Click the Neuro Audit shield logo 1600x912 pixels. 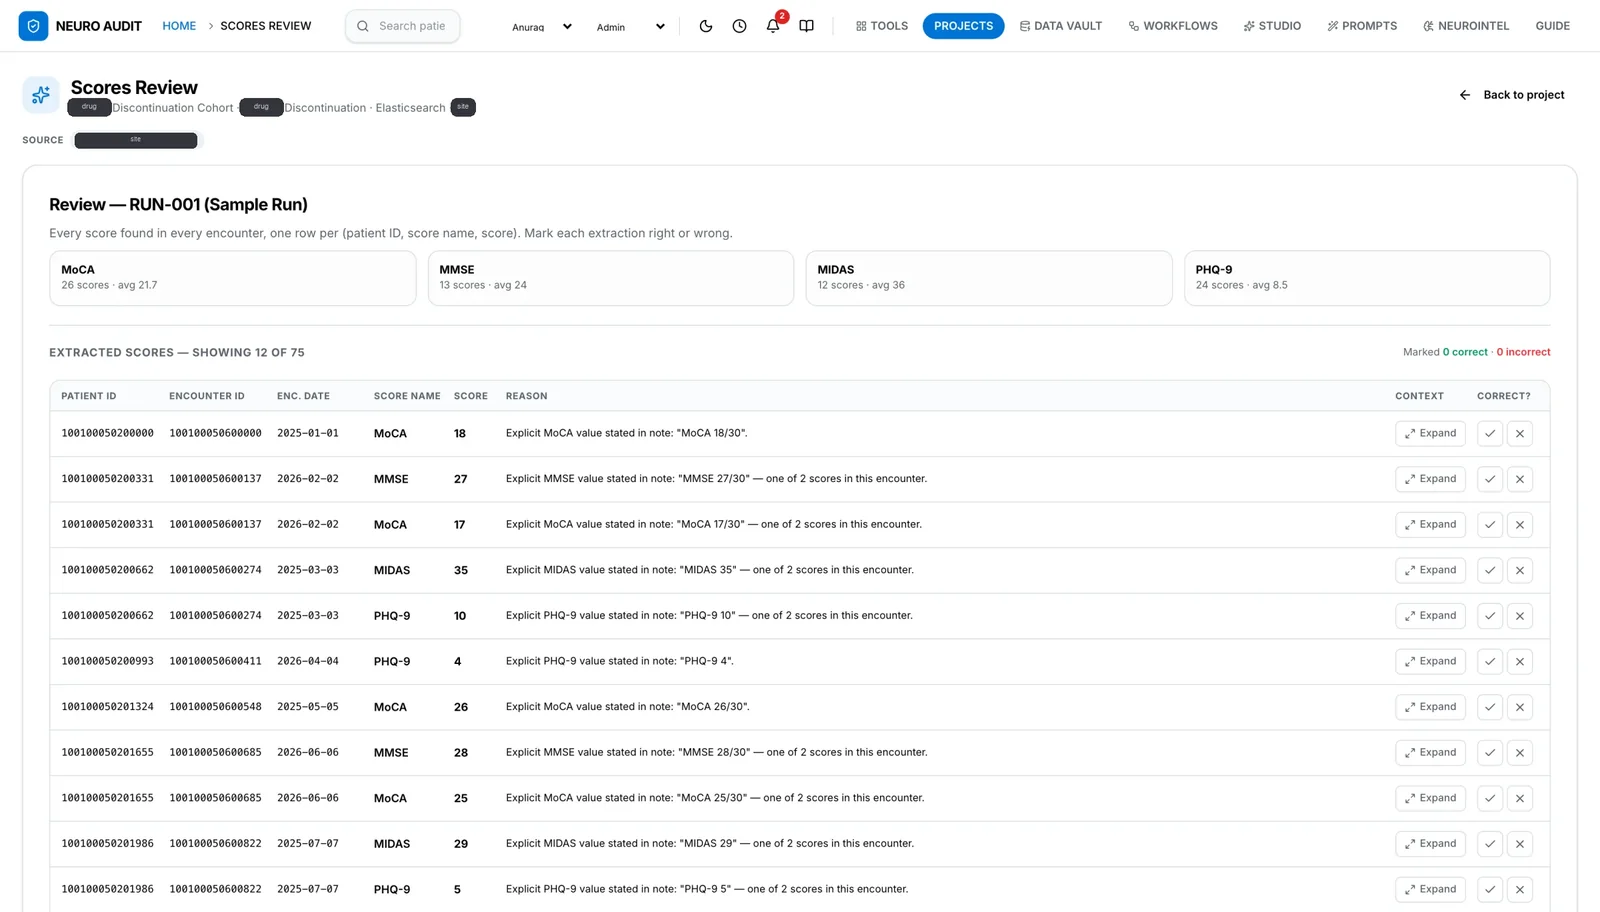click(33, 26)
